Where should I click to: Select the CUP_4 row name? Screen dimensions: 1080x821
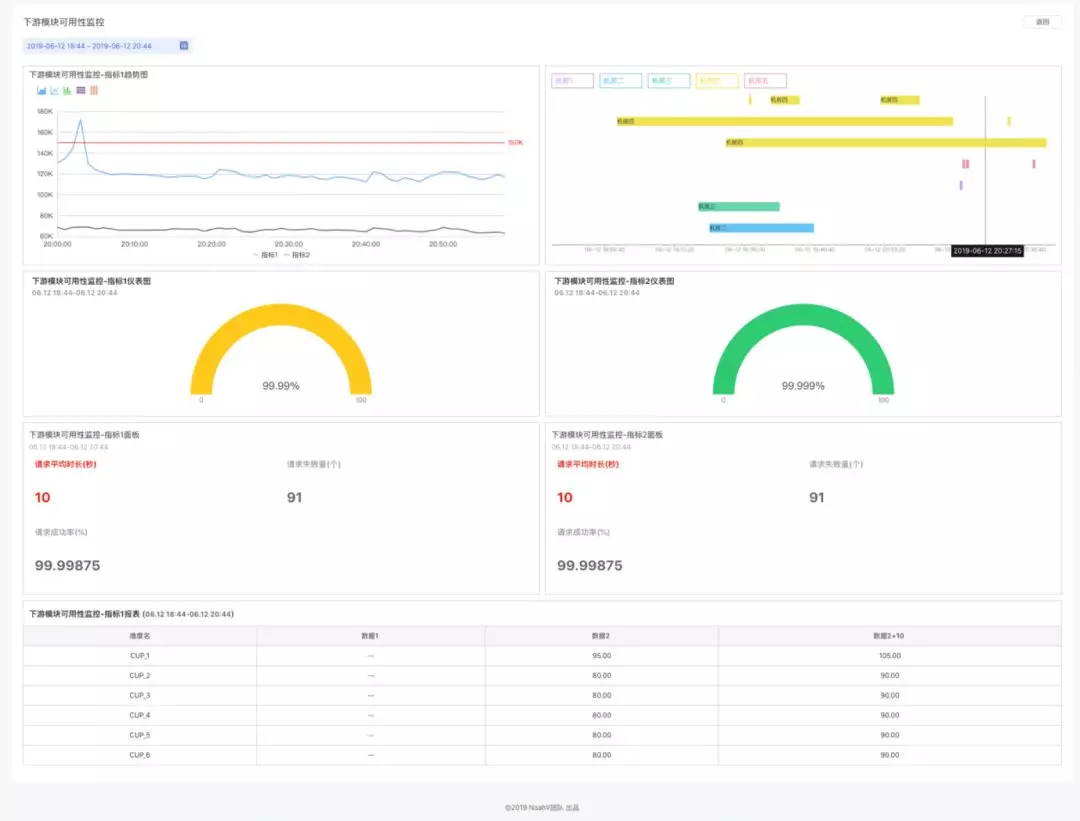click(140, 715)
